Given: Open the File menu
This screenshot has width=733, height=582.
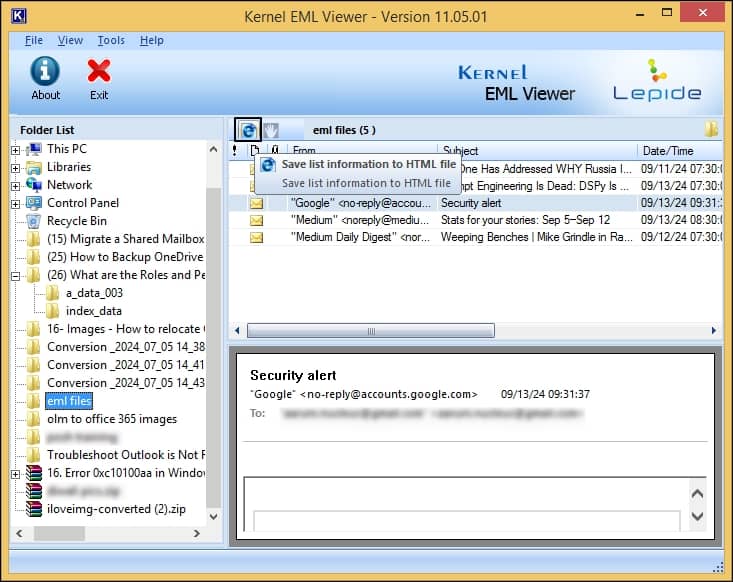Looking at the screenshot, I should (34, 41).
